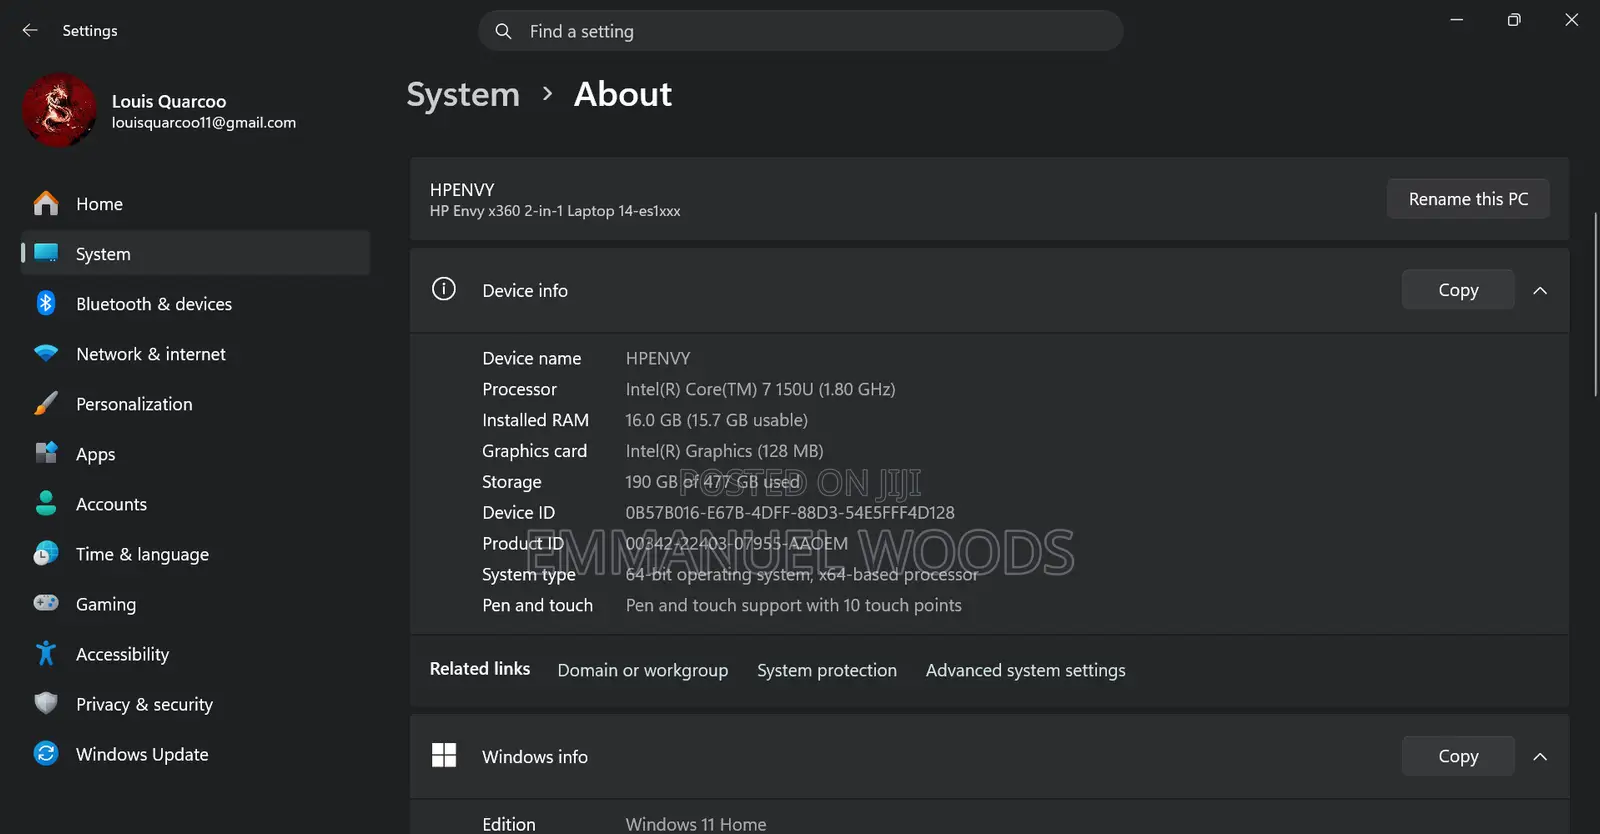Click the Device ID value string
This screenshot has height=834, width=1600.
790,513
